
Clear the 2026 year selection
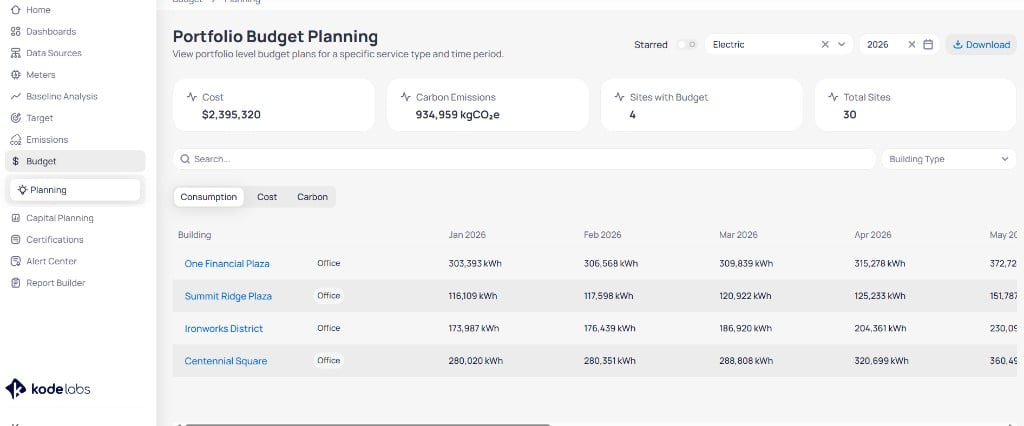pyautogui.click(x=912, y=44)
